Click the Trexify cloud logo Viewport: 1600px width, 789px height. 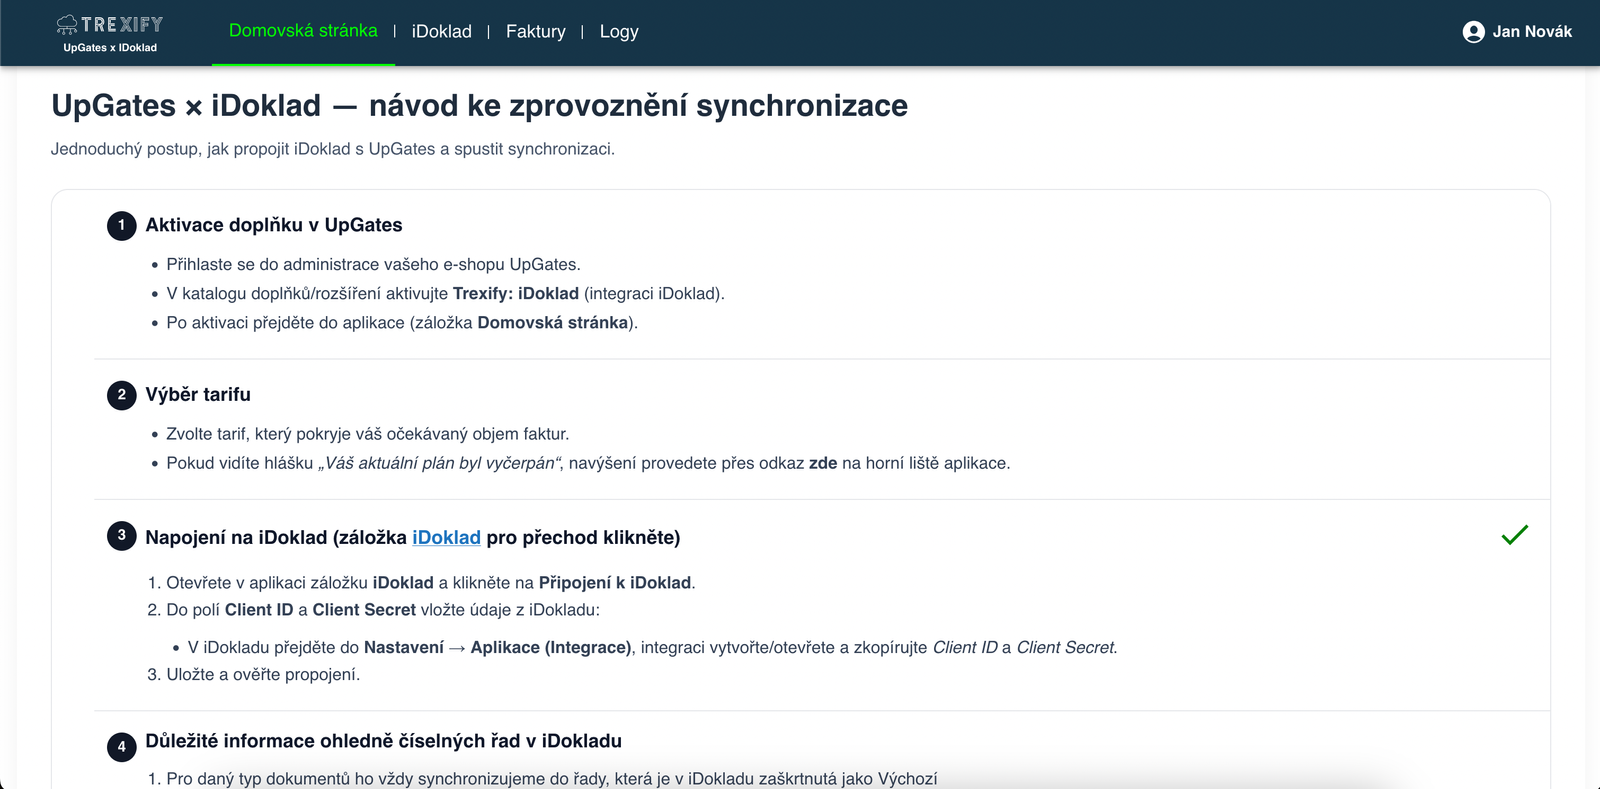point(110,24)
